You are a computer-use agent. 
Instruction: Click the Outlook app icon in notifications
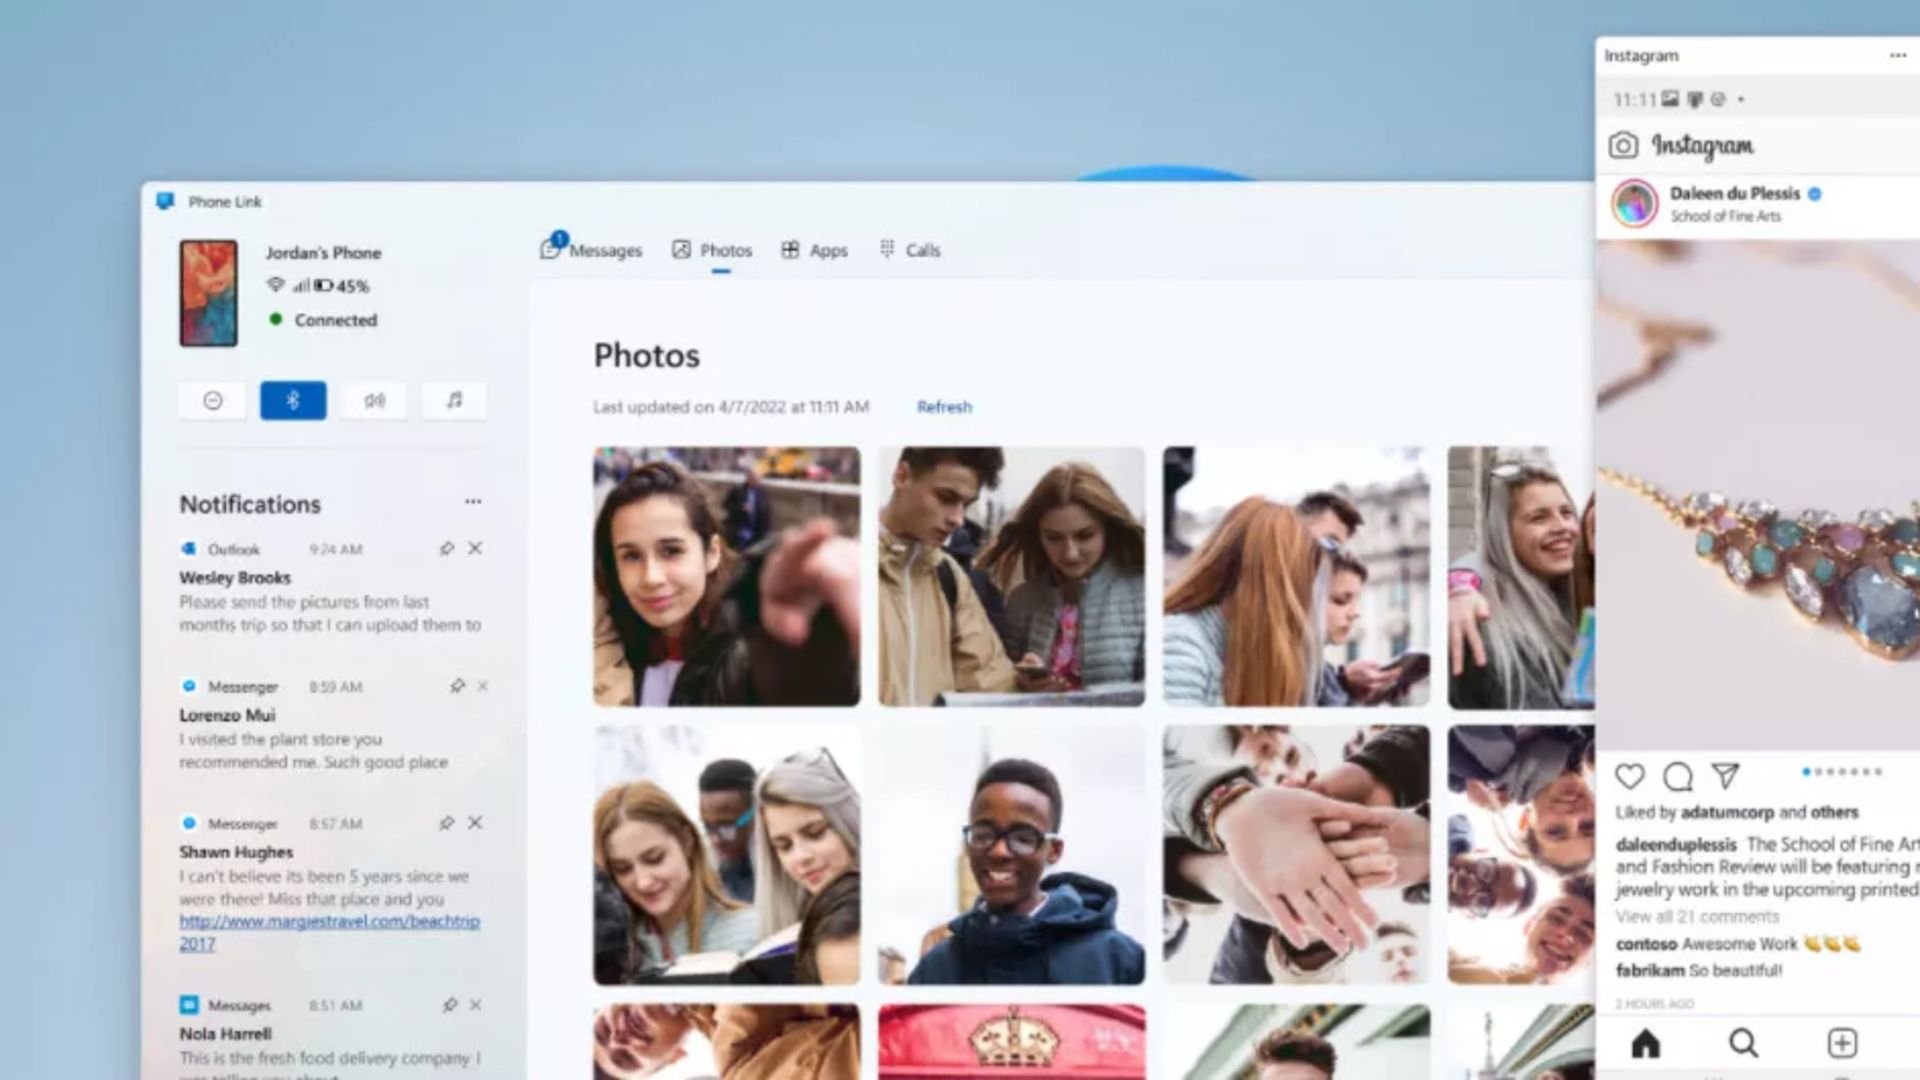pyautogui.click(x=188, y=549)
